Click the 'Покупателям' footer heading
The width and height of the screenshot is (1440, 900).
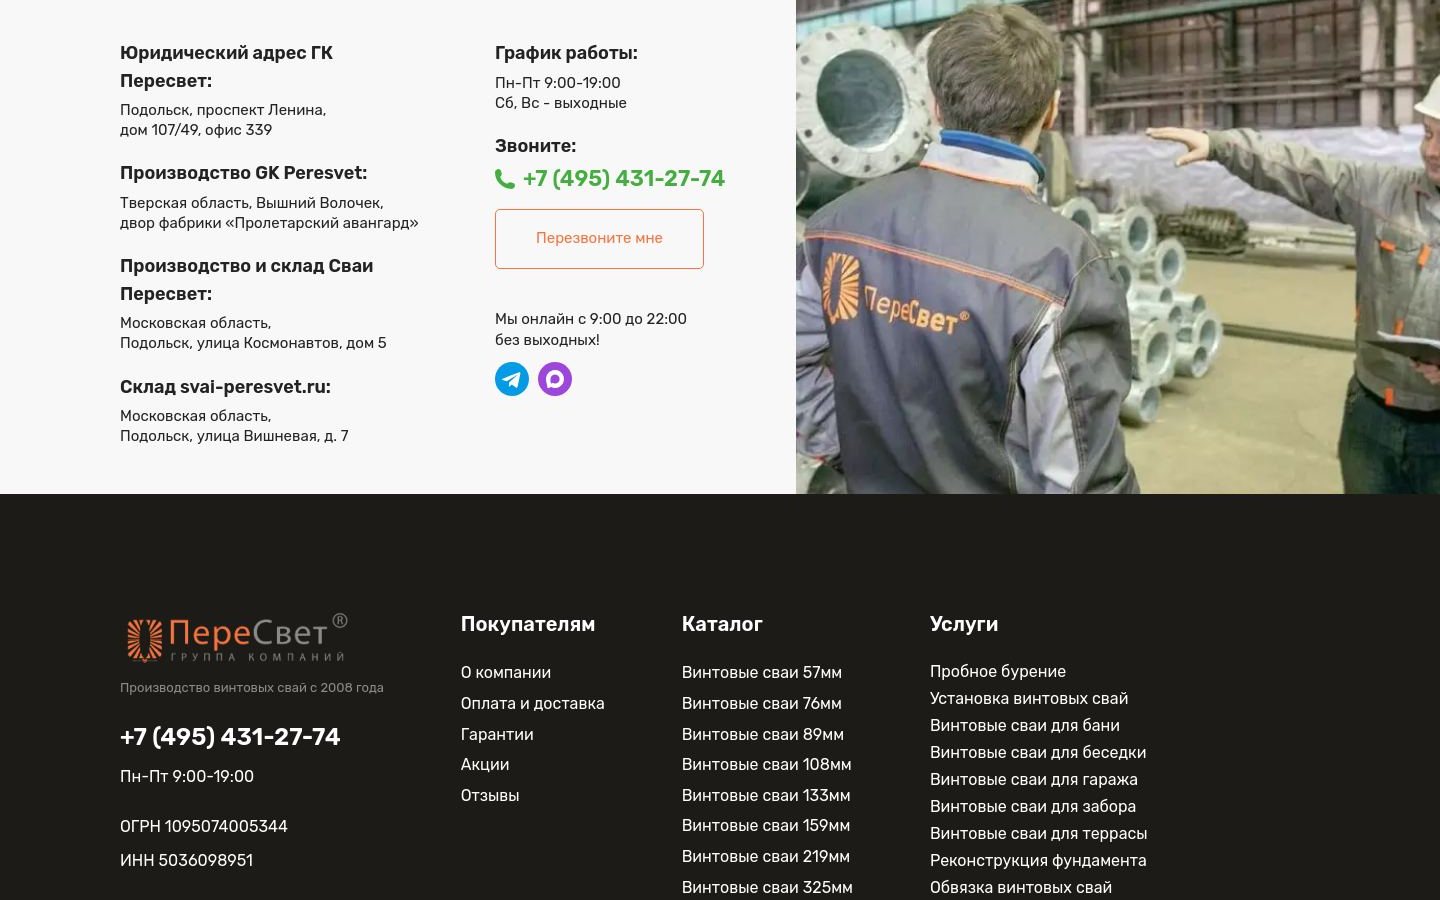click(x=528, y=624)
